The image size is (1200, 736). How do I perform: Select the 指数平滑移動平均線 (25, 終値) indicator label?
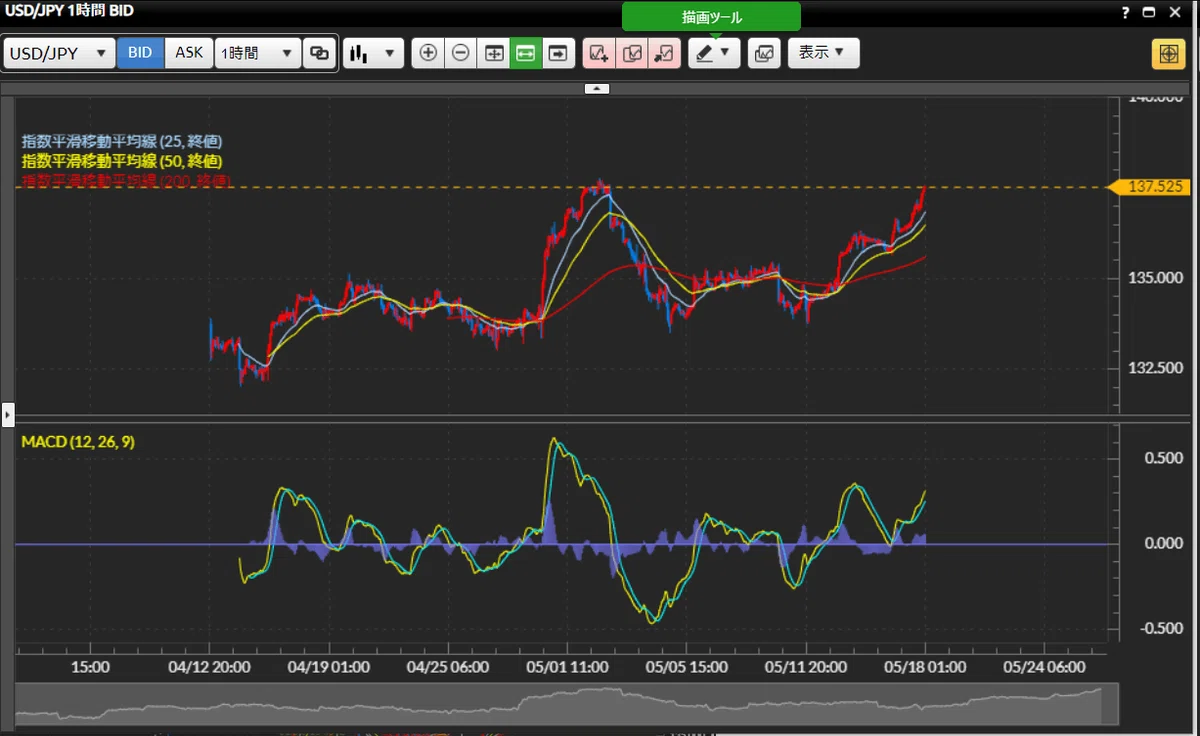point(122,142)
